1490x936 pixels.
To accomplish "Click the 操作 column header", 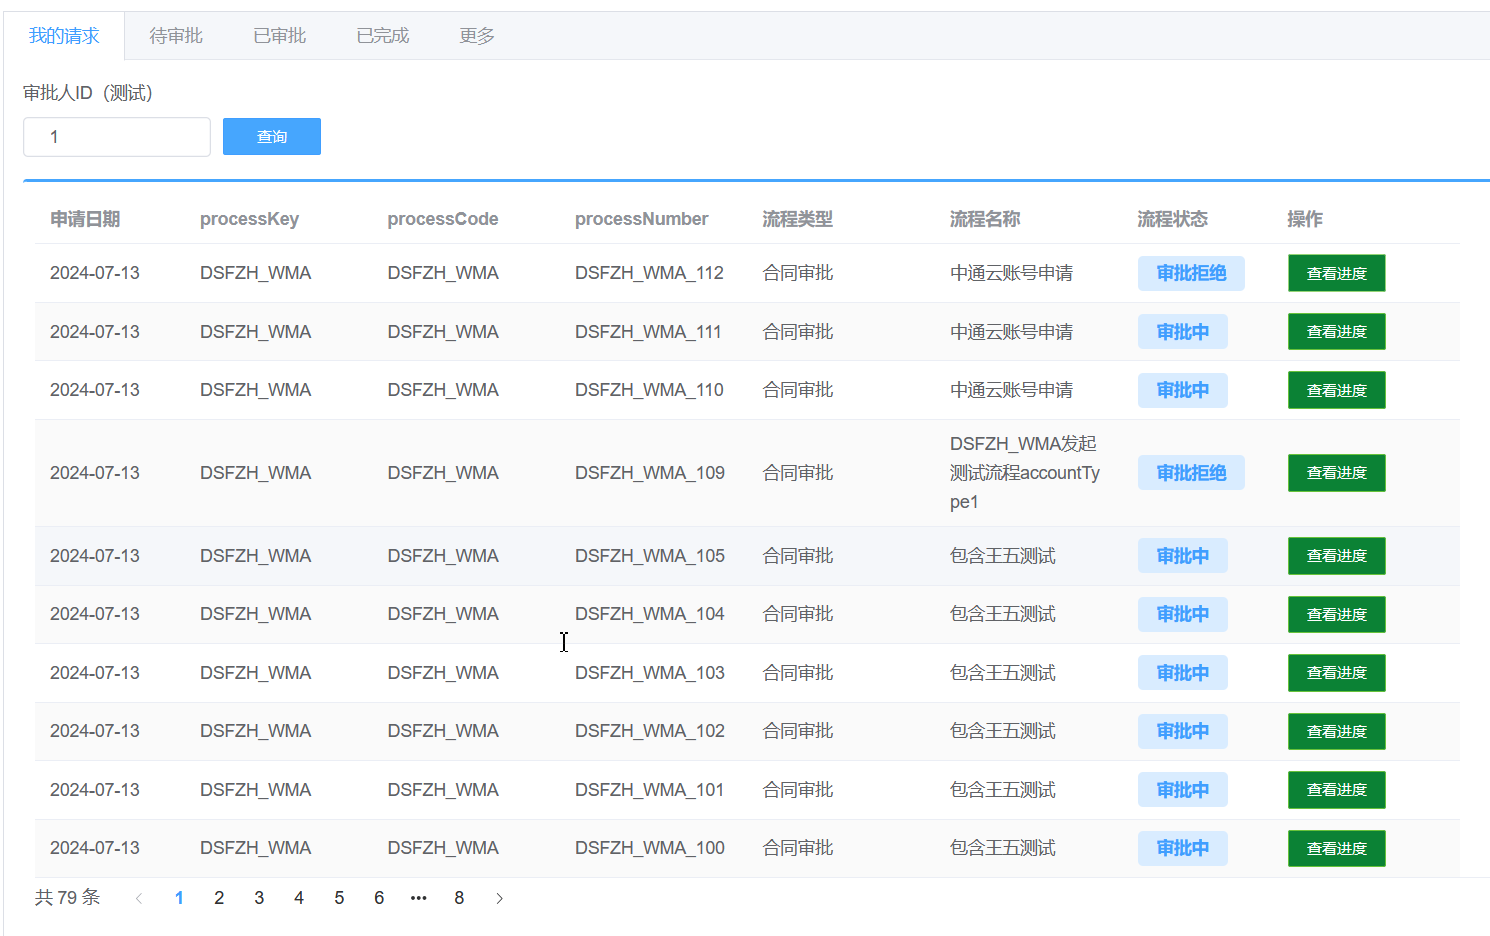I will 1305,219.
